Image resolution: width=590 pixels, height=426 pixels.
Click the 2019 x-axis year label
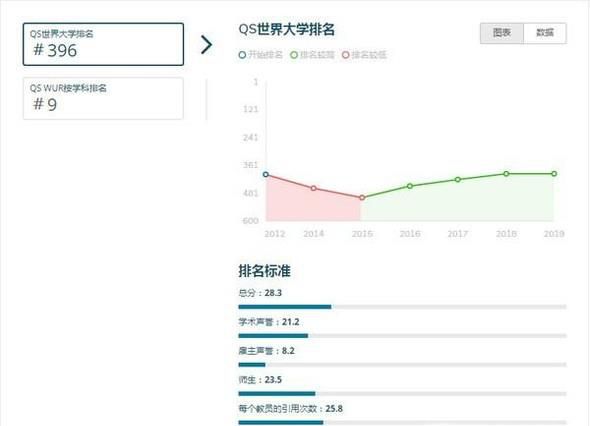point(554,234)
